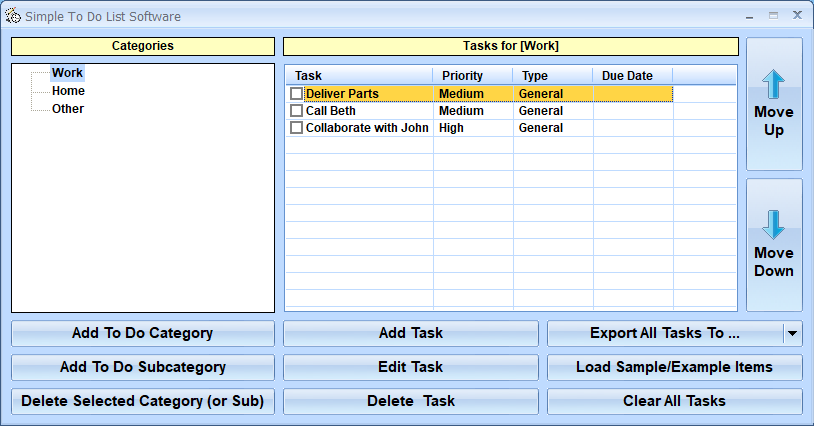Open the Export All Tasks dropdown arrow
This screenshot has height=426, width=814.
[x=792, y=334]
